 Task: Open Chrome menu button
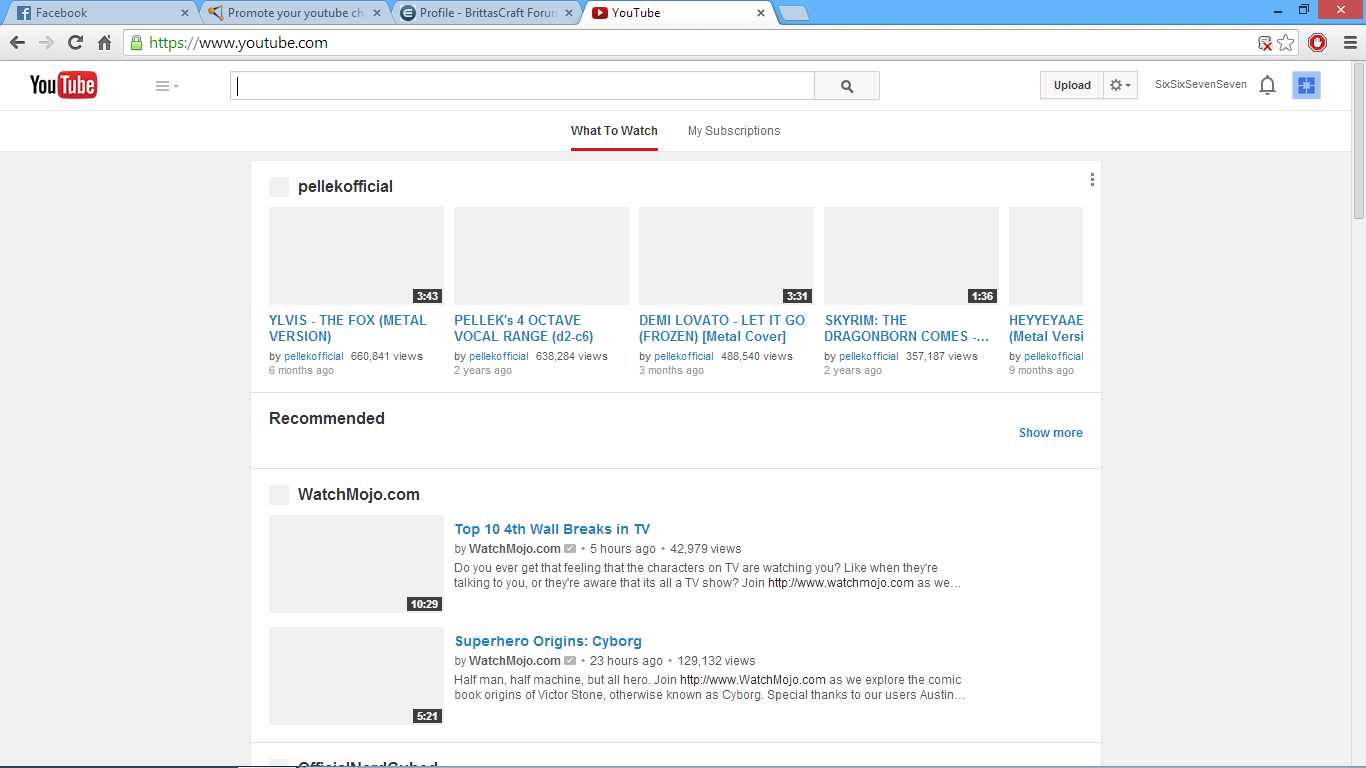1349,43
